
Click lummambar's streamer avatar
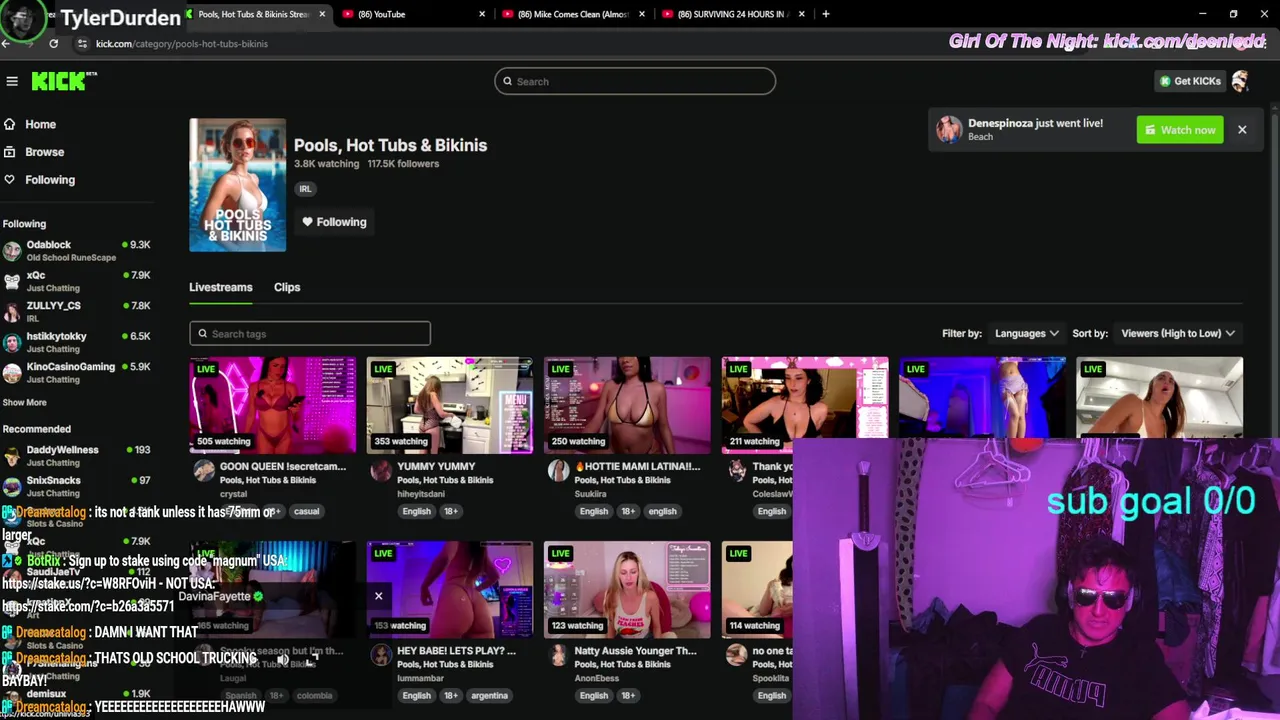click(381, 655)
